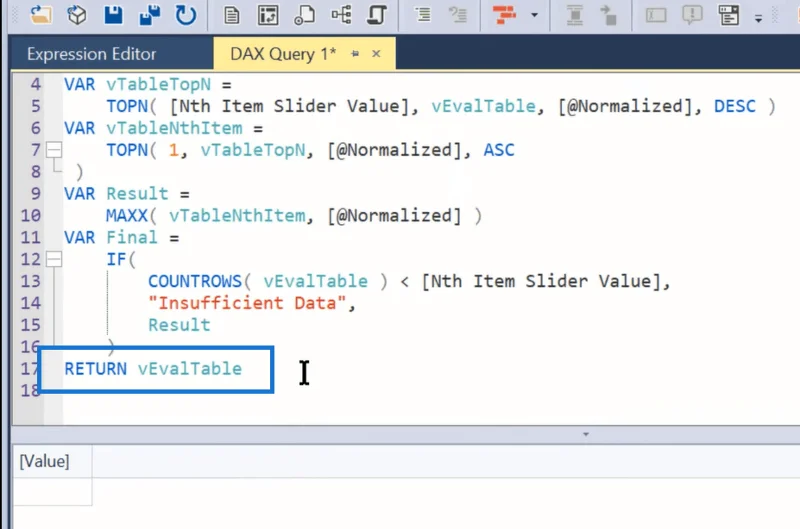This screenshot has width=800, height=529.
Task: Click the "Insufficient Data" string on line 14
Action: point(247,303)
